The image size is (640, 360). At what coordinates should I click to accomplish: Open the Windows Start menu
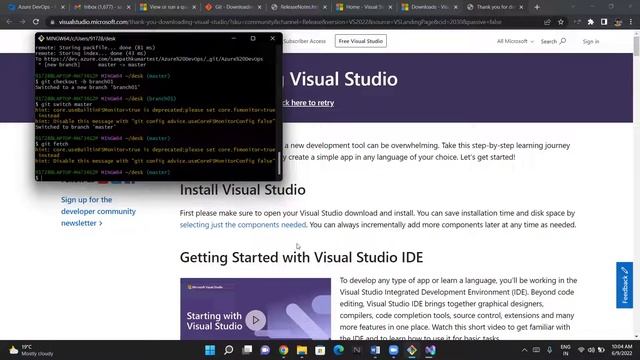coord(210,350)
